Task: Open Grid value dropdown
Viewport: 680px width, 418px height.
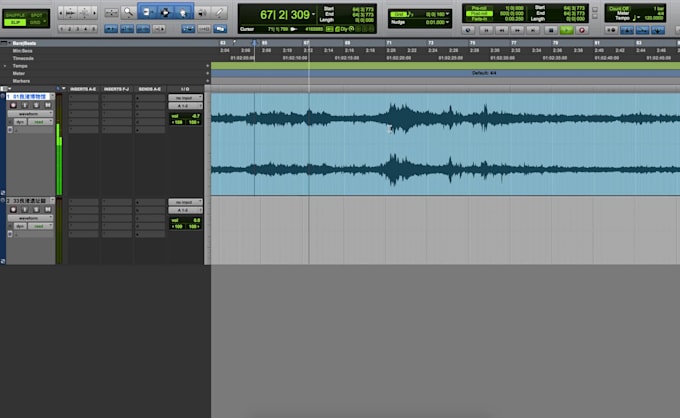Action: click(448, 14)
